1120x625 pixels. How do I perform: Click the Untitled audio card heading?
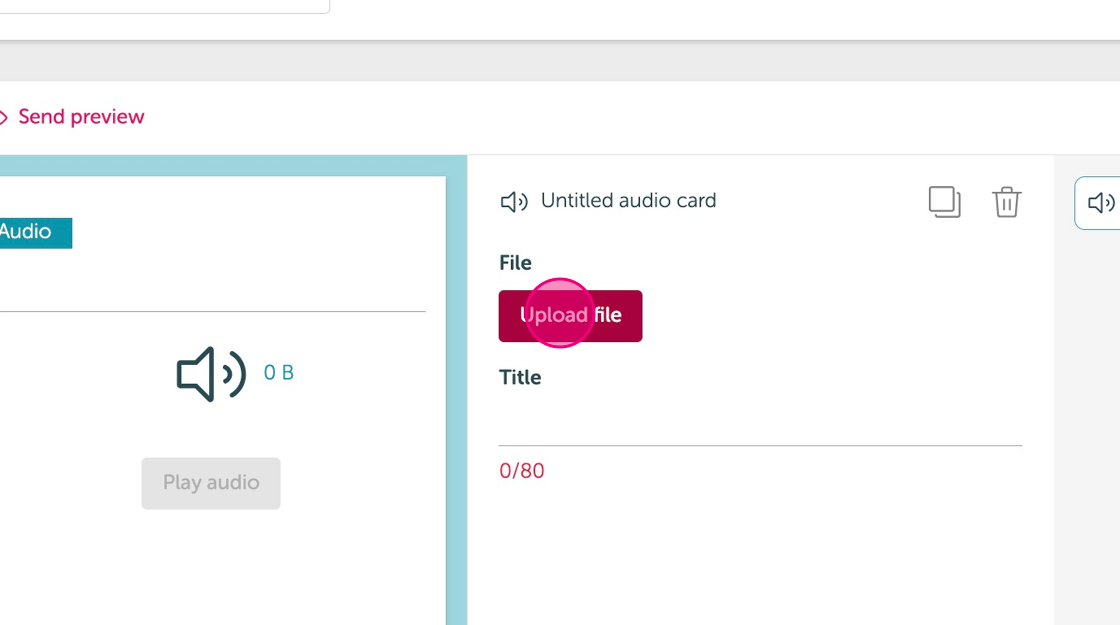pyautogui.click(x=628, y=201)
